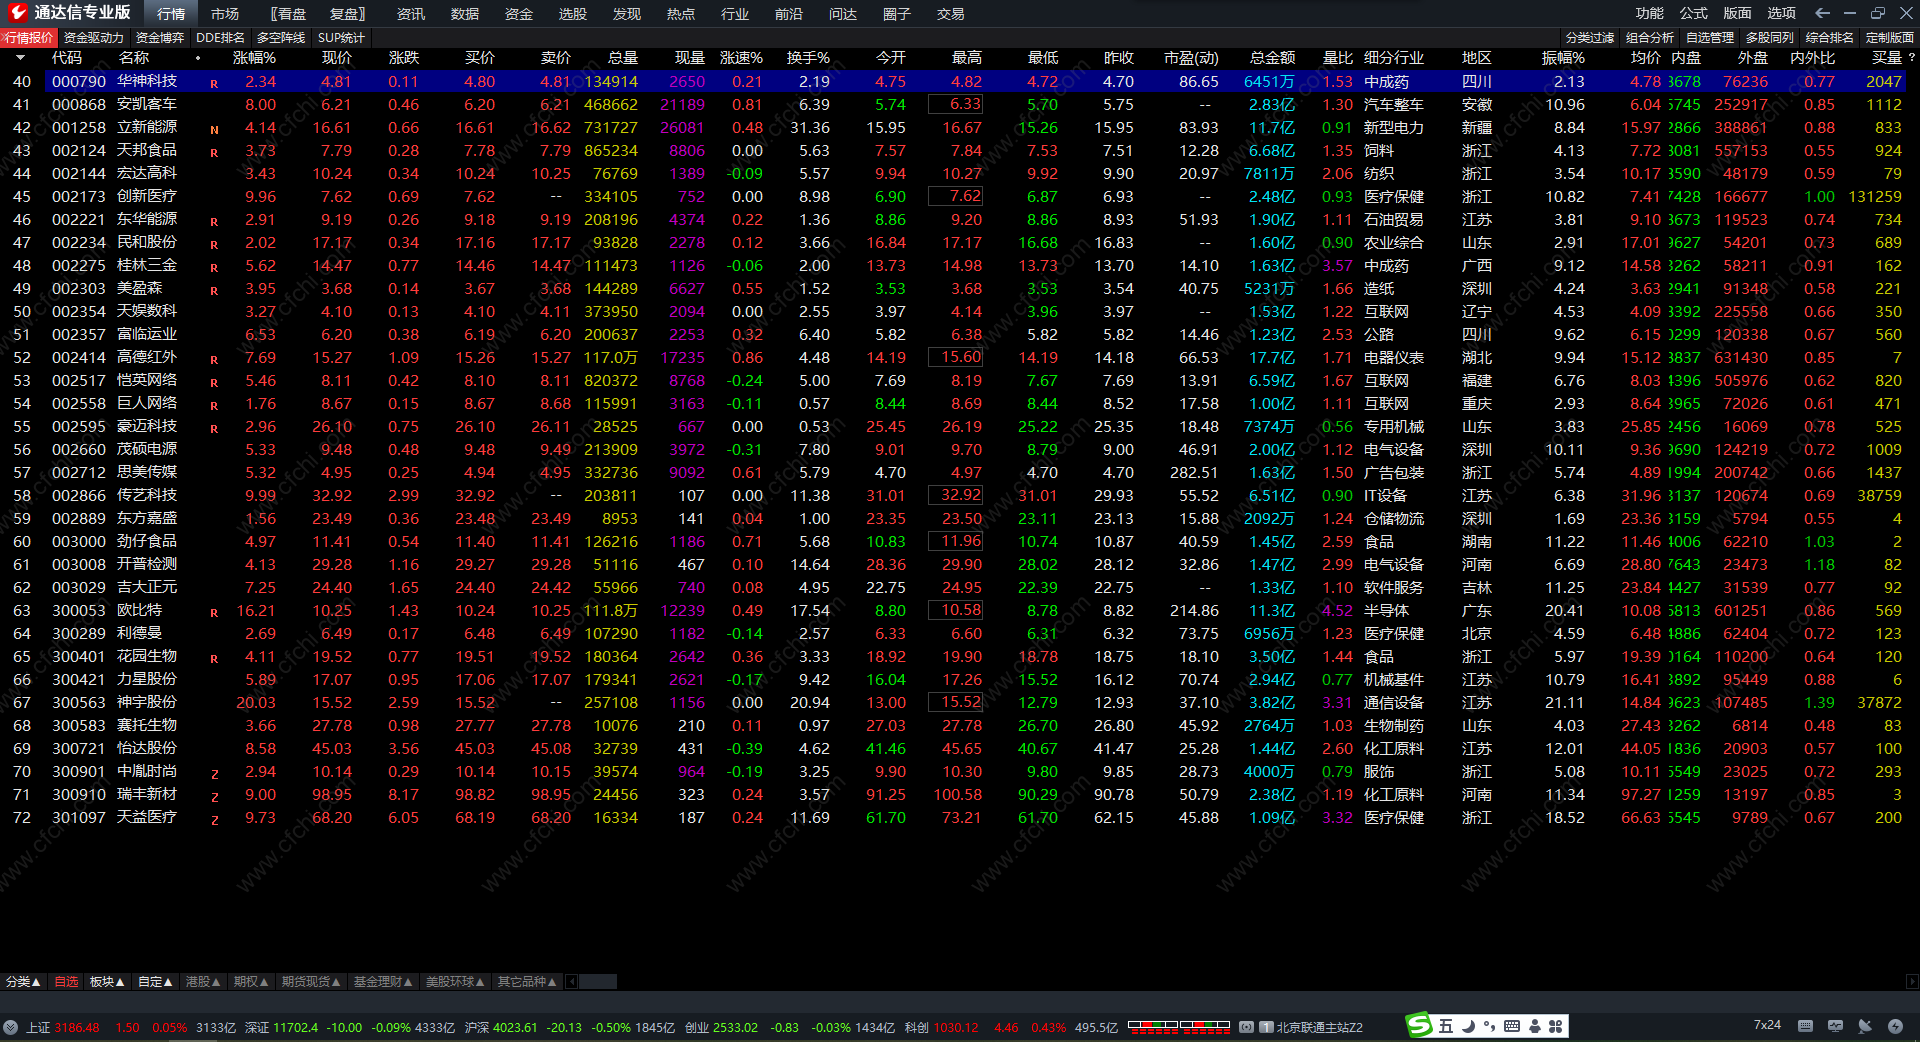Click the red-green market breadth indicator bars
The image size is (1920, 1042).
tap(1179, 1026)
